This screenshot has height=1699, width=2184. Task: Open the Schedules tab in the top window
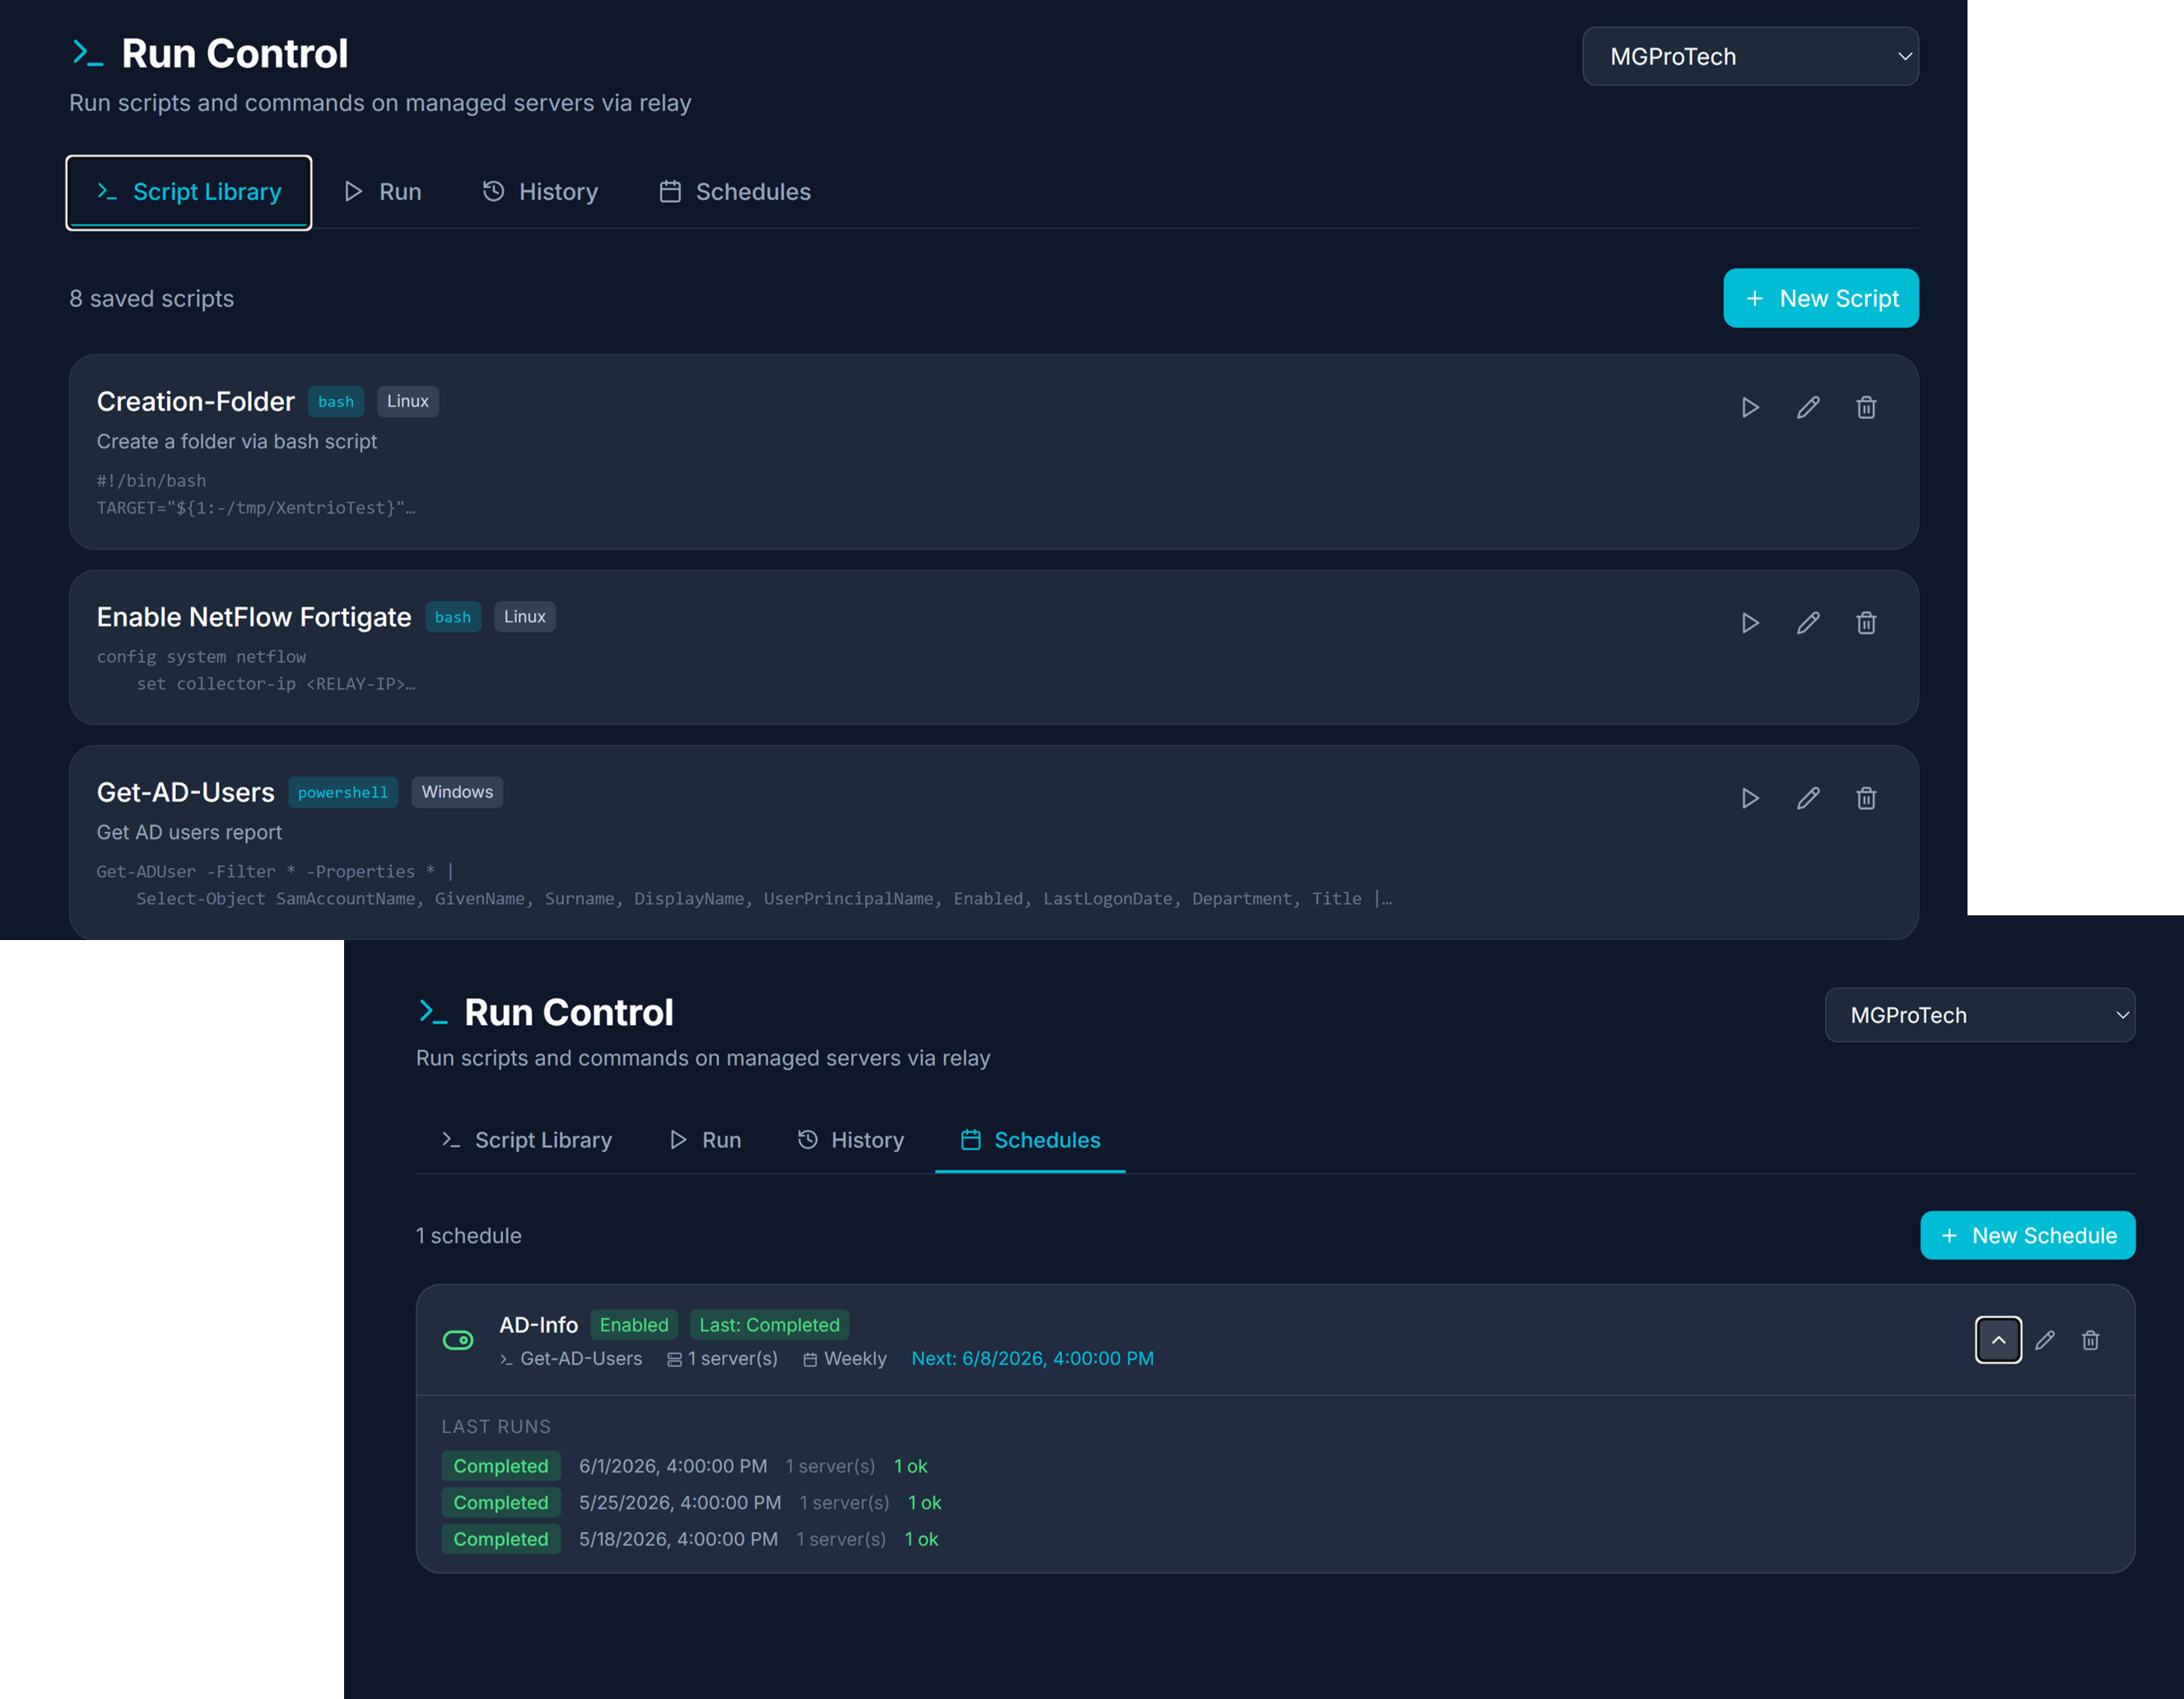pos(735,192)
